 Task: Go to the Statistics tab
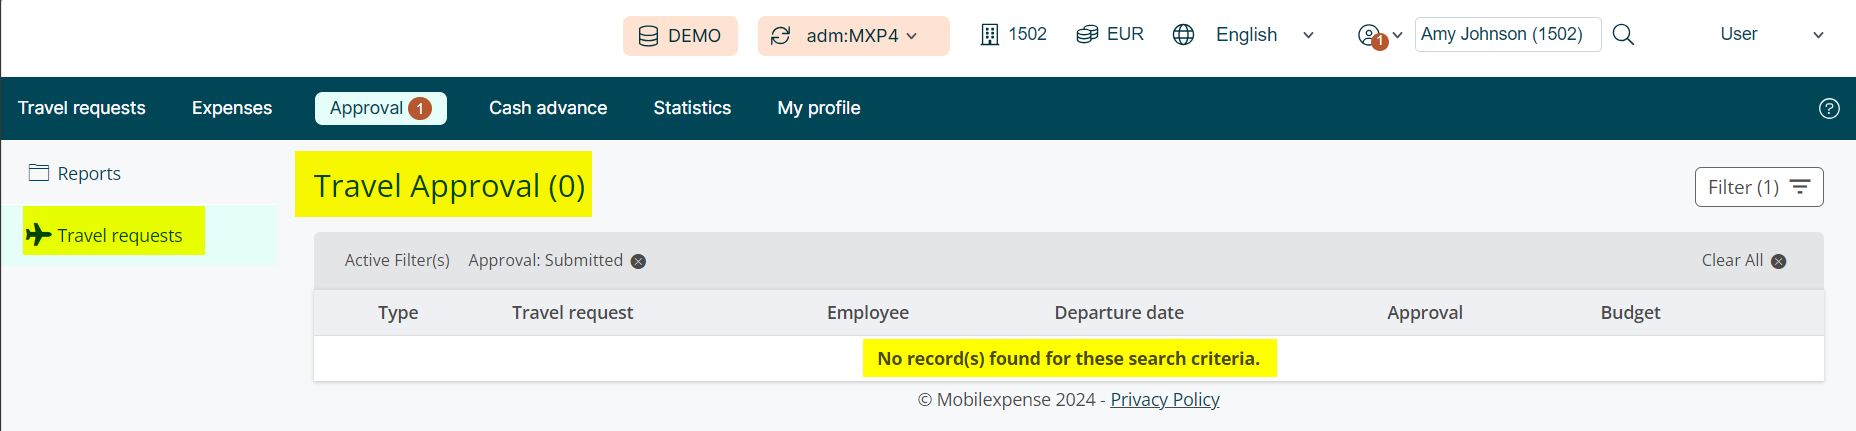click(x=692, y=108)
